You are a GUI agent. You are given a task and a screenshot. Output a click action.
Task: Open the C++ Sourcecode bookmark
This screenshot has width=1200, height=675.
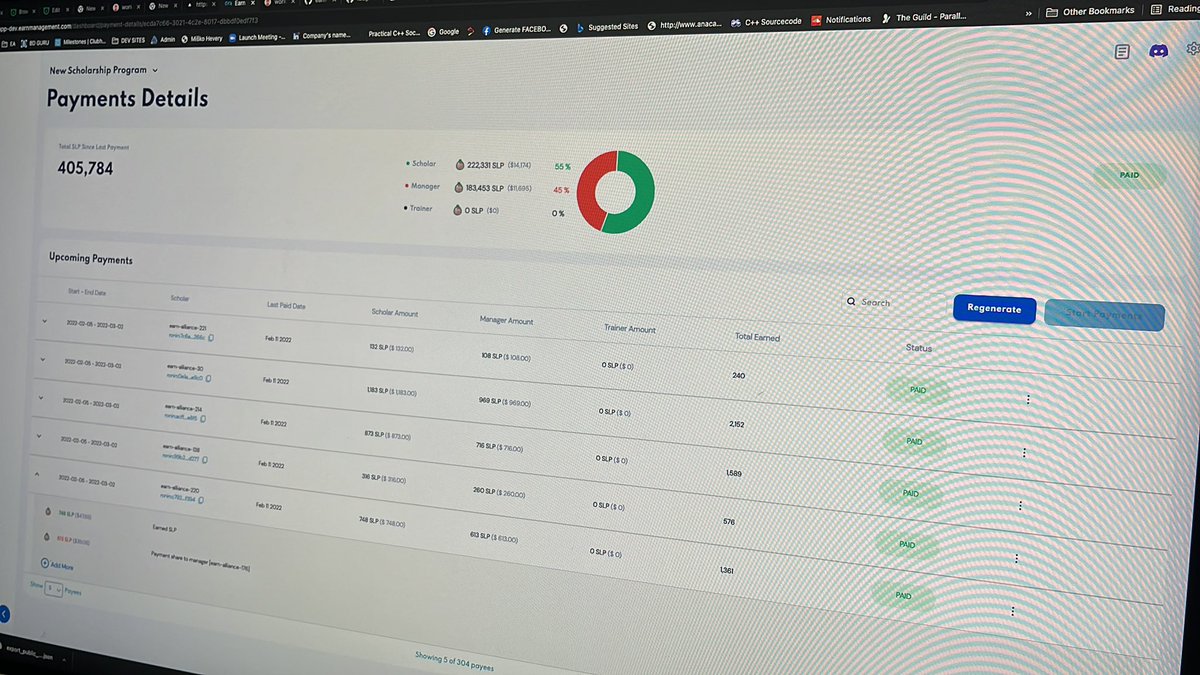767,21
